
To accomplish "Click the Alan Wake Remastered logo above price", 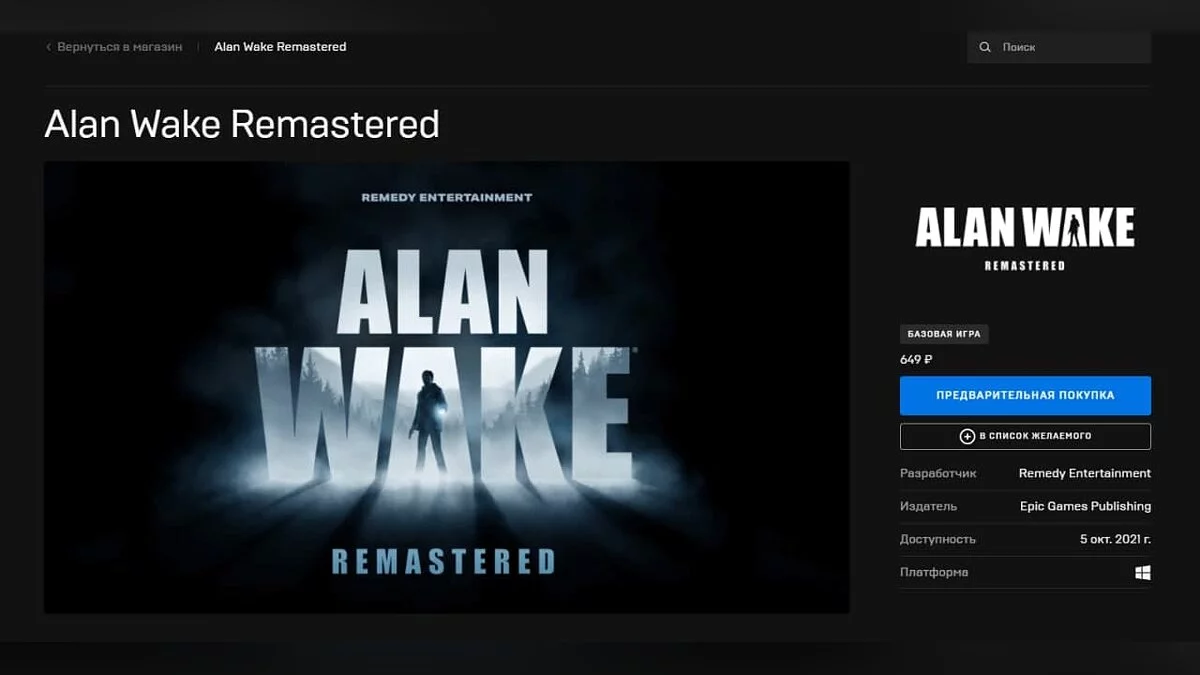I will 1025,239.
